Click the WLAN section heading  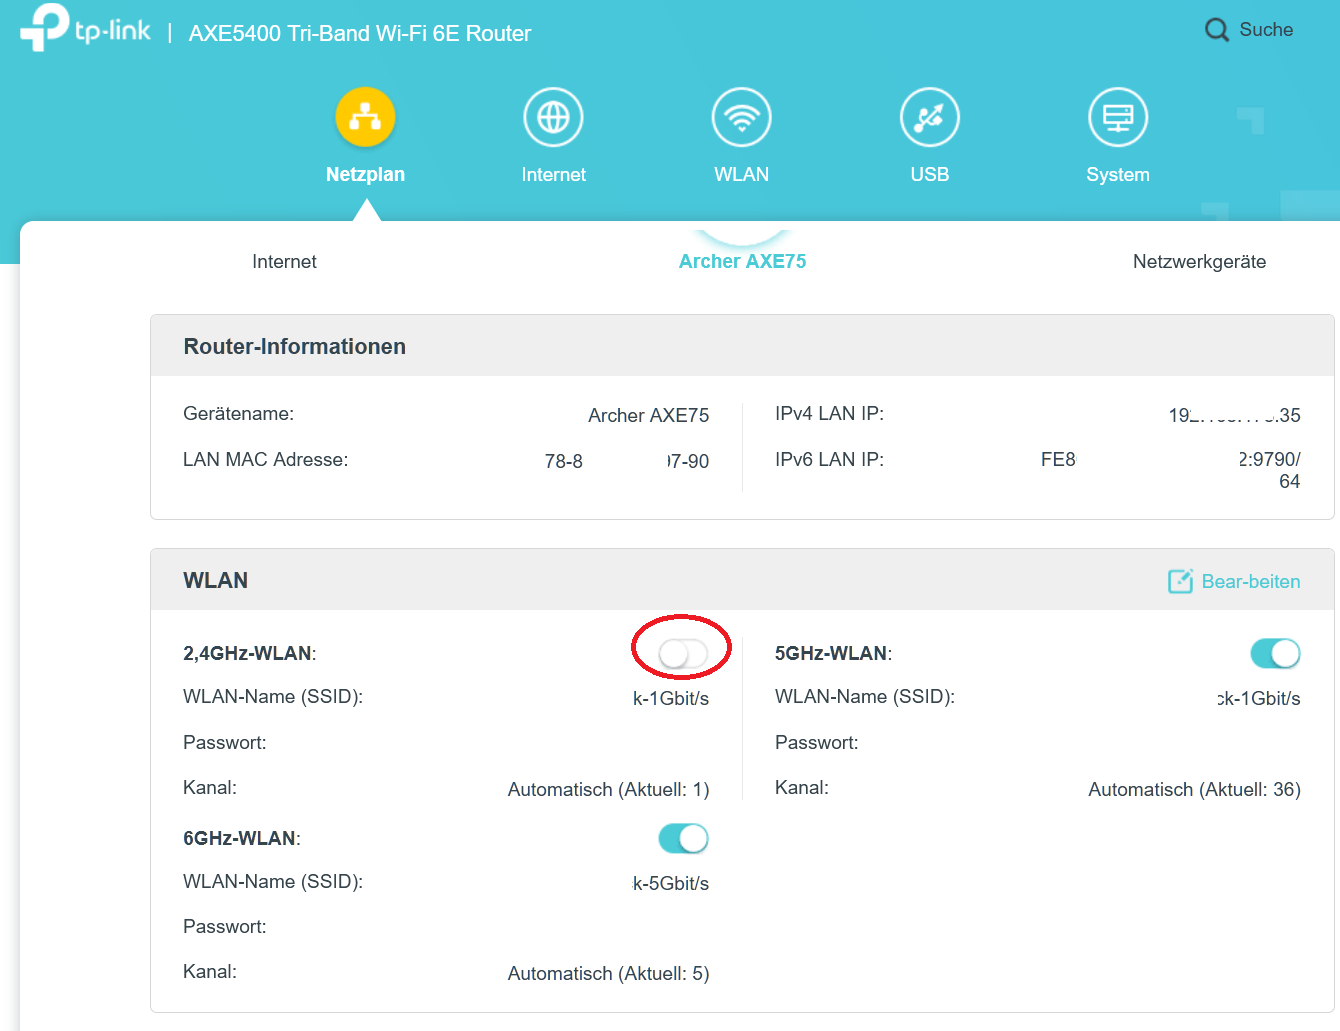(215, 580)
